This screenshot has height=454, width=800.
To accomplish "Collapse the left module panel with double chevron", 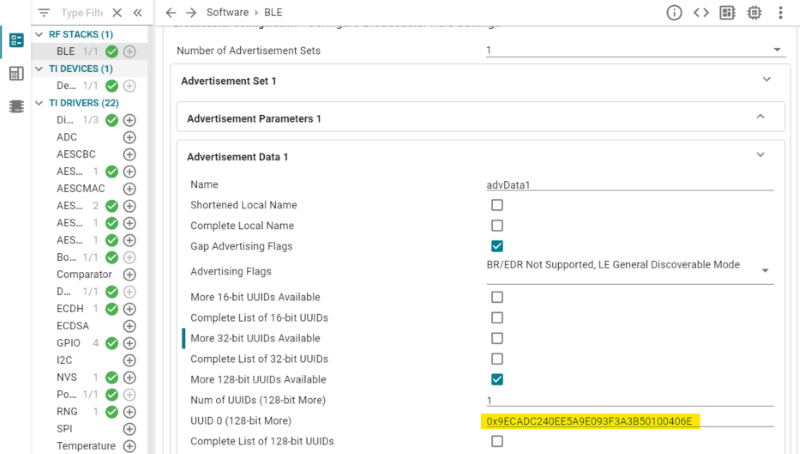I will click(x=137, y=13).
